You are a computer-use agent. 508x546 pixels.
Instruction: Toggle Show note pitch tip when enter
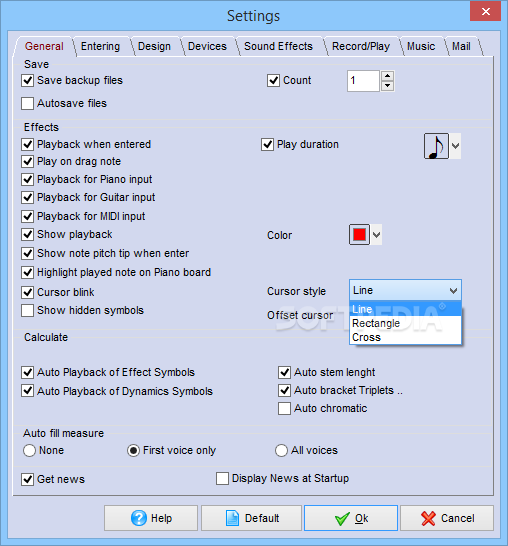[28, 253]
